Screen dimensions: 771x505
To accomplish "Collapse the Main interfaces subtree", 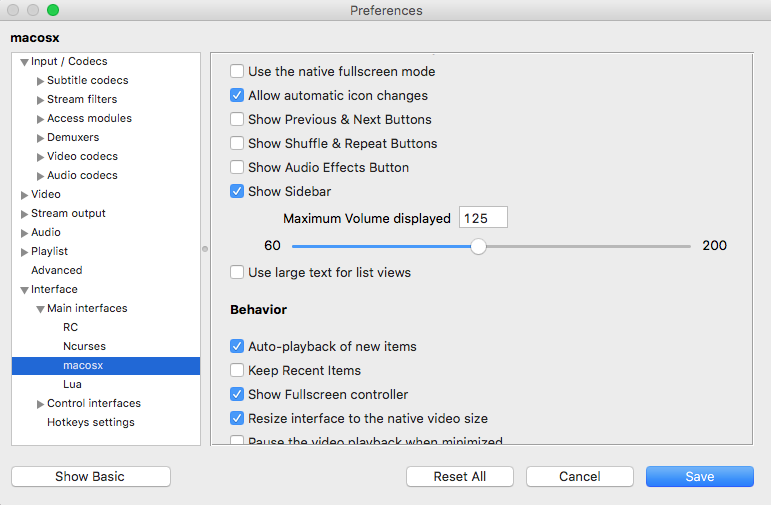I will [40, 309].
